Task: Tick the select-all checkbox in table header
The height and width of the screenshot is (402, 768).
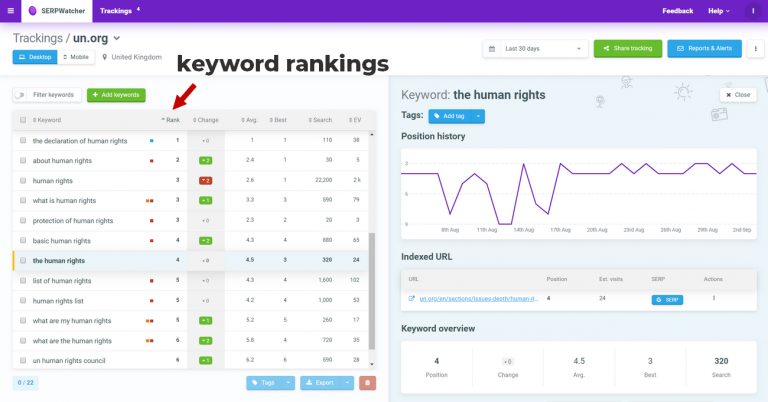Action: click(x=22, y=120)
